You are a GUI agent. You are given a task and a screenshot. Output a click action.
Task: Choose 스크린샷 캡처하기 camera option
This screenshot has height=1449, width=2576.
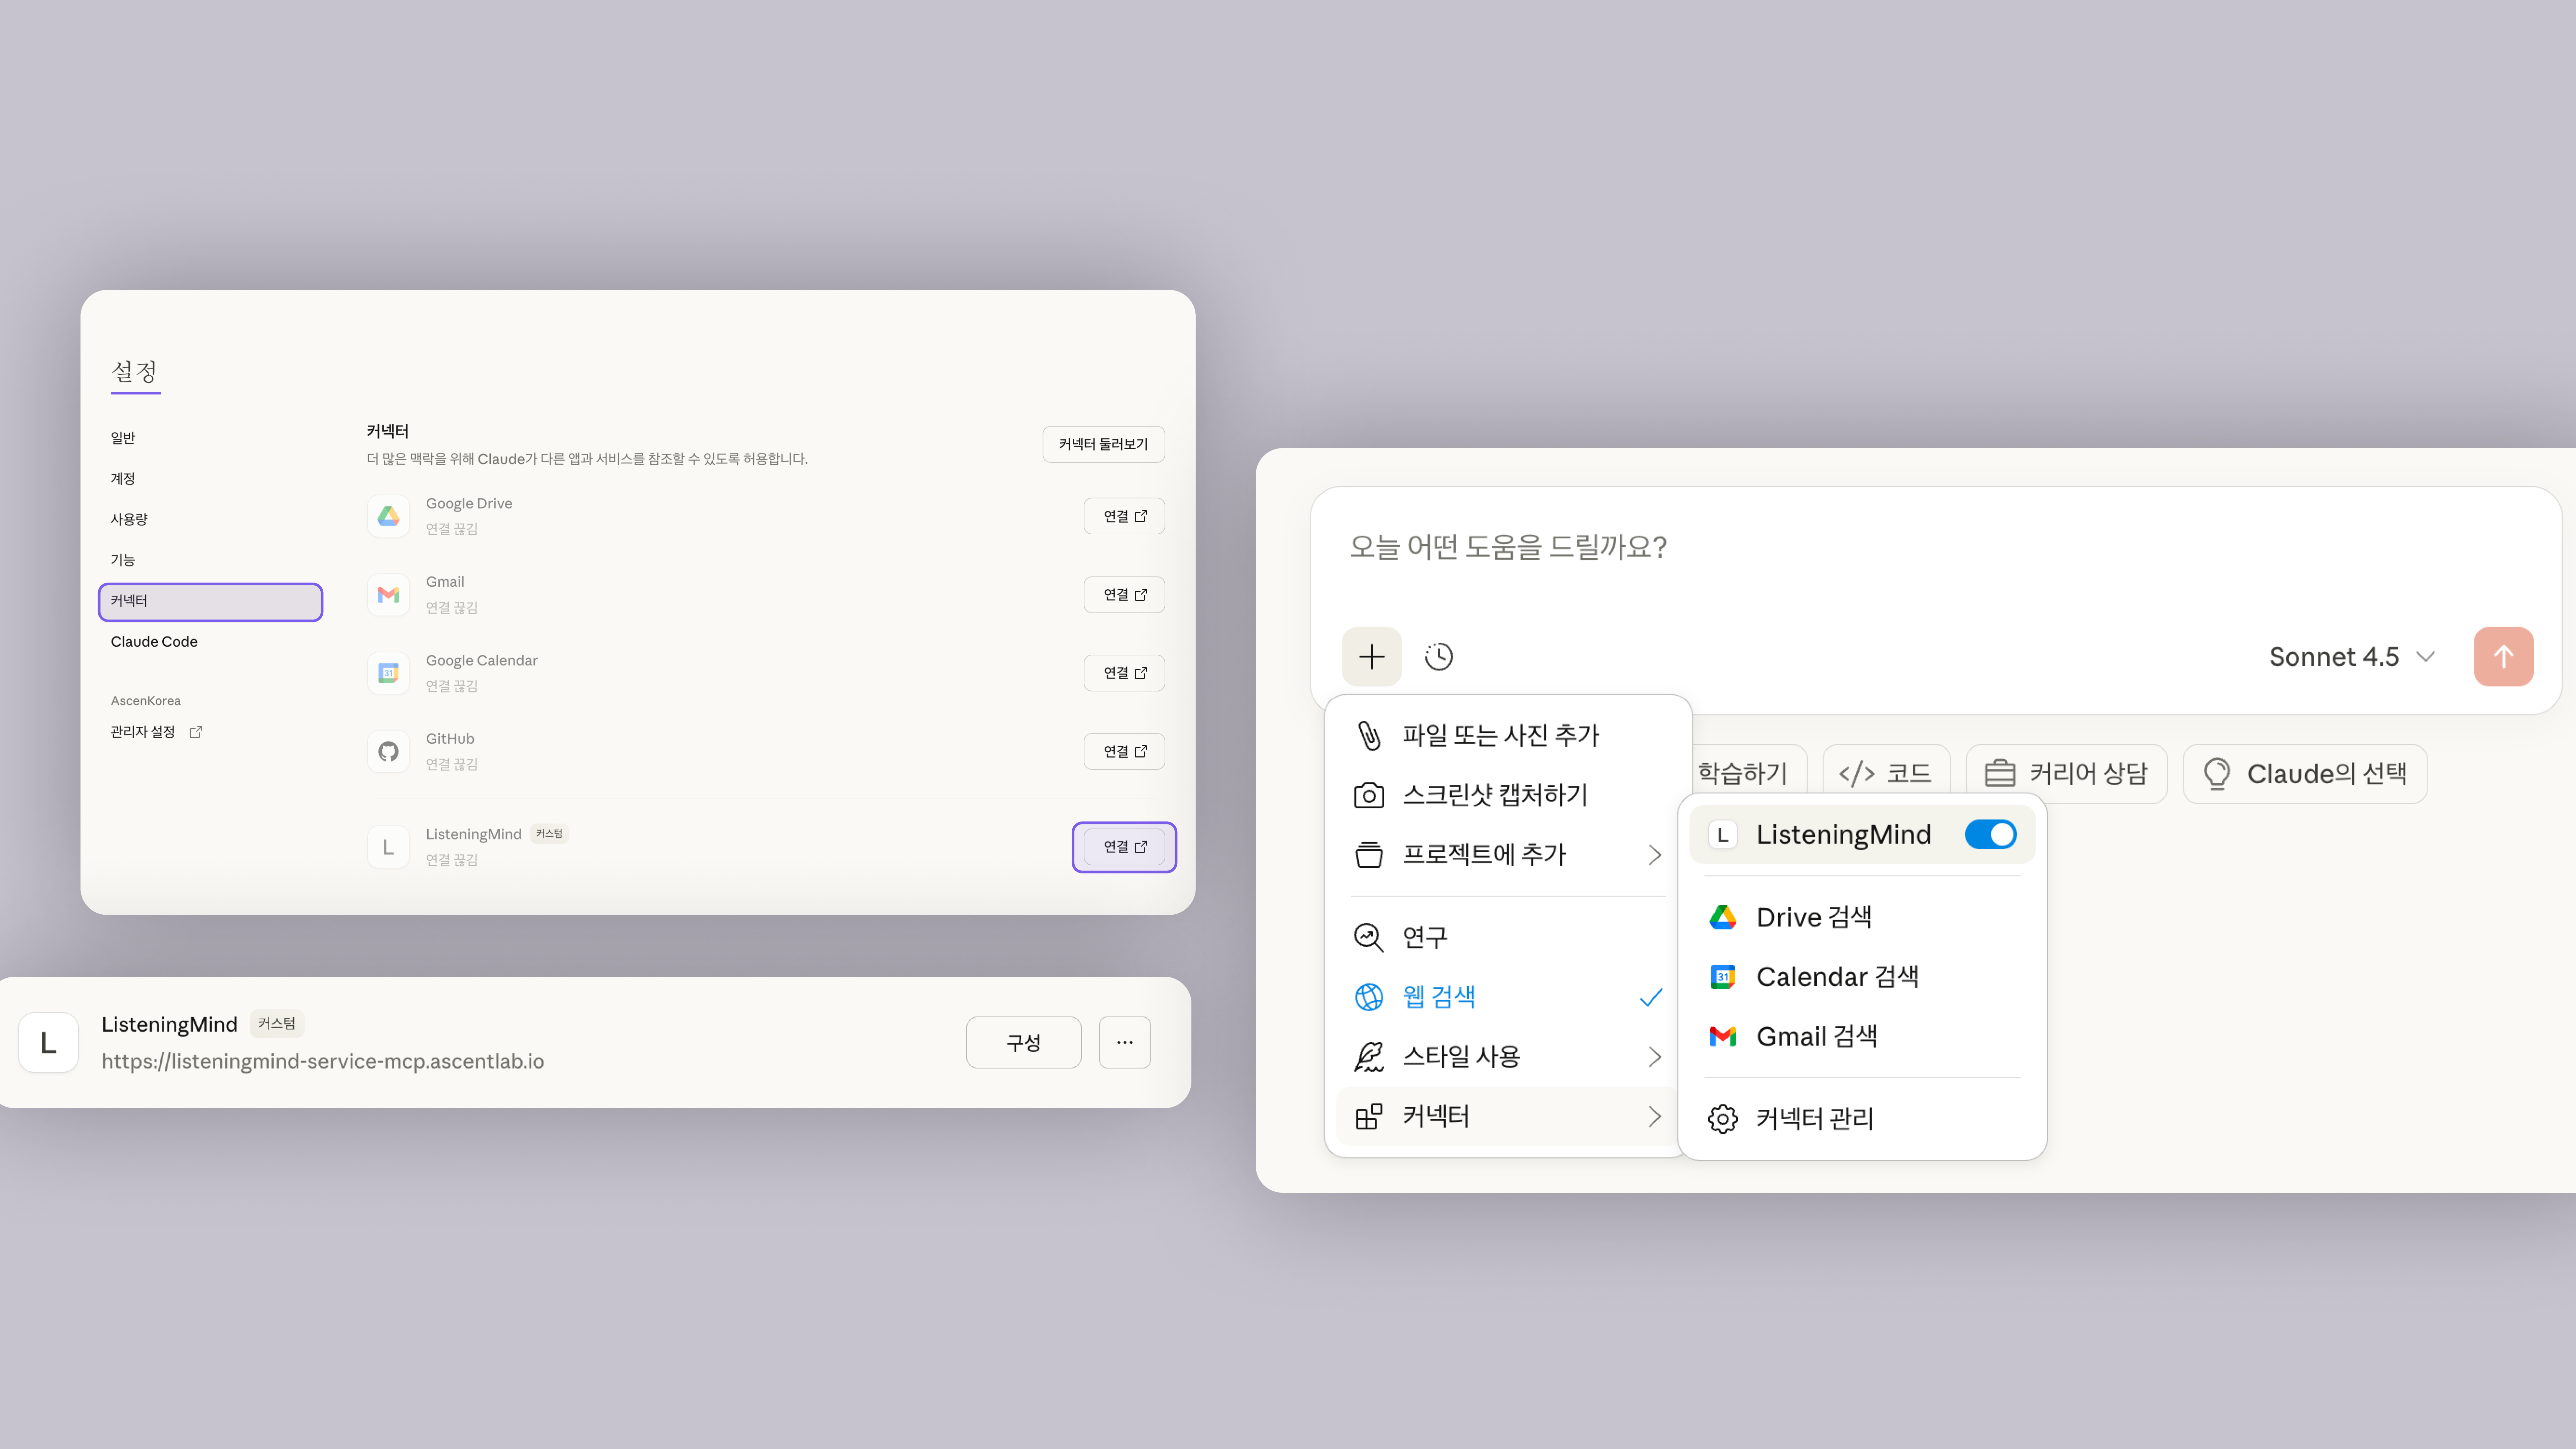[x=1494, y=795]
